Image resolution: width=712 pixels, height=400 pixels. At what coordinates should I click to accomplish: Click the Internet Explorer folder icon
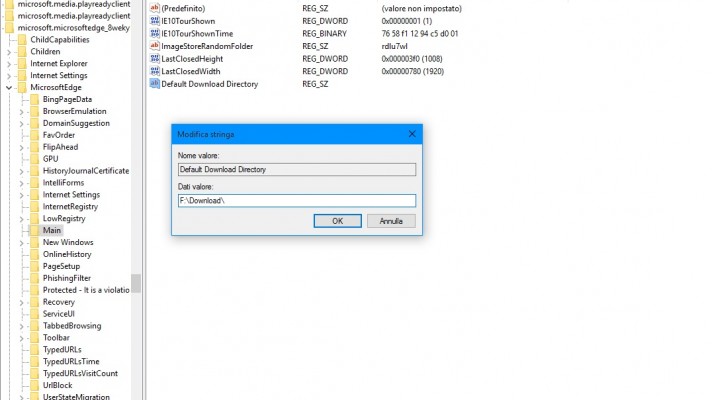(22, 64)
